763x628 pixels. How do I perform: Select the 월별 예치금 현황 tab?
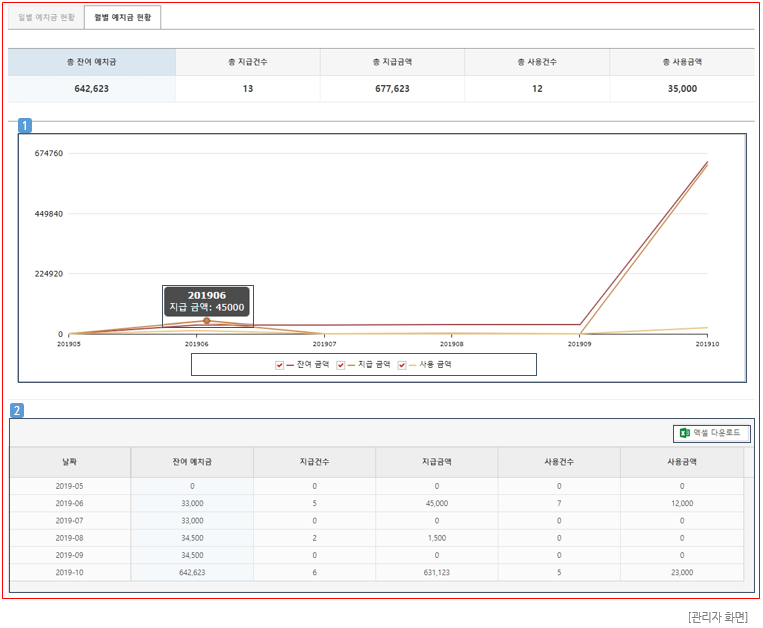click(122, 18)
